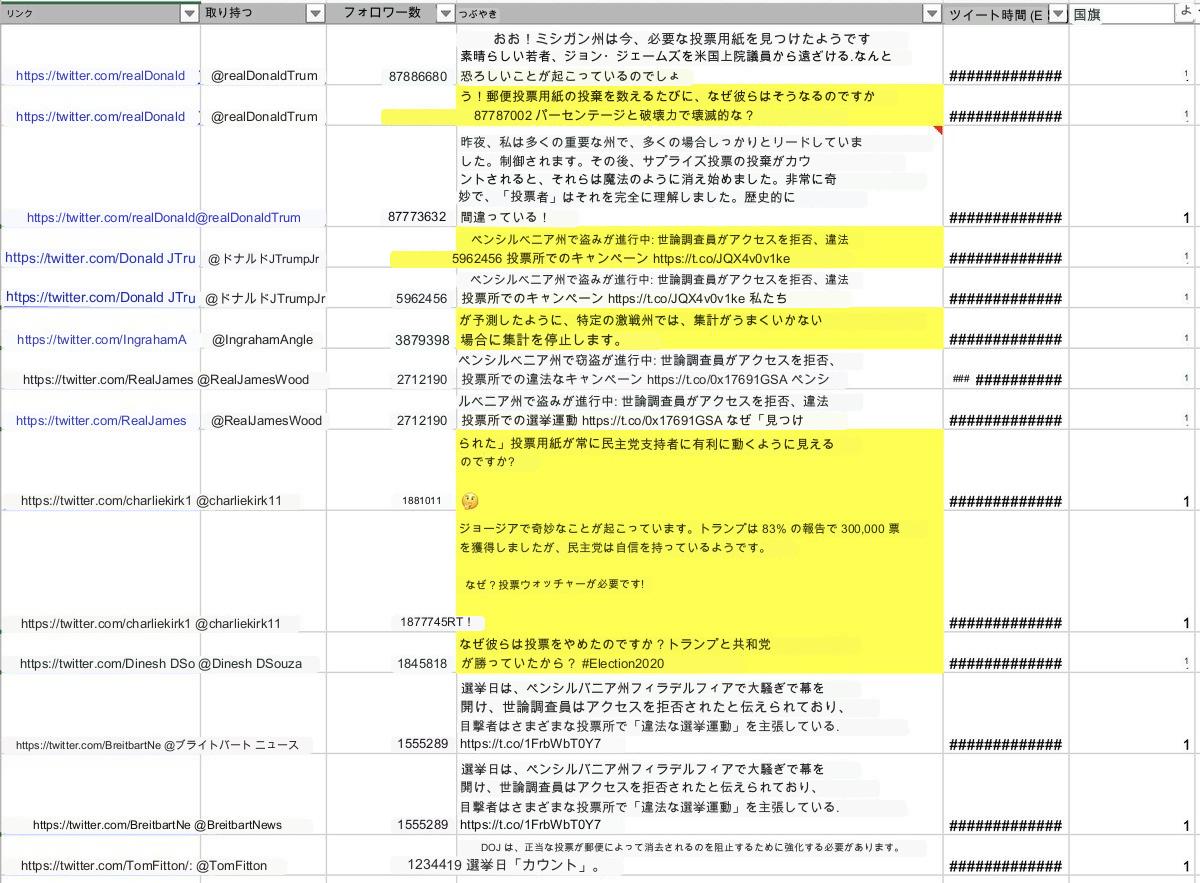Click the thinking face emoji in the tweet
The image size is (1200, 883).
click(x=469, y=500)
